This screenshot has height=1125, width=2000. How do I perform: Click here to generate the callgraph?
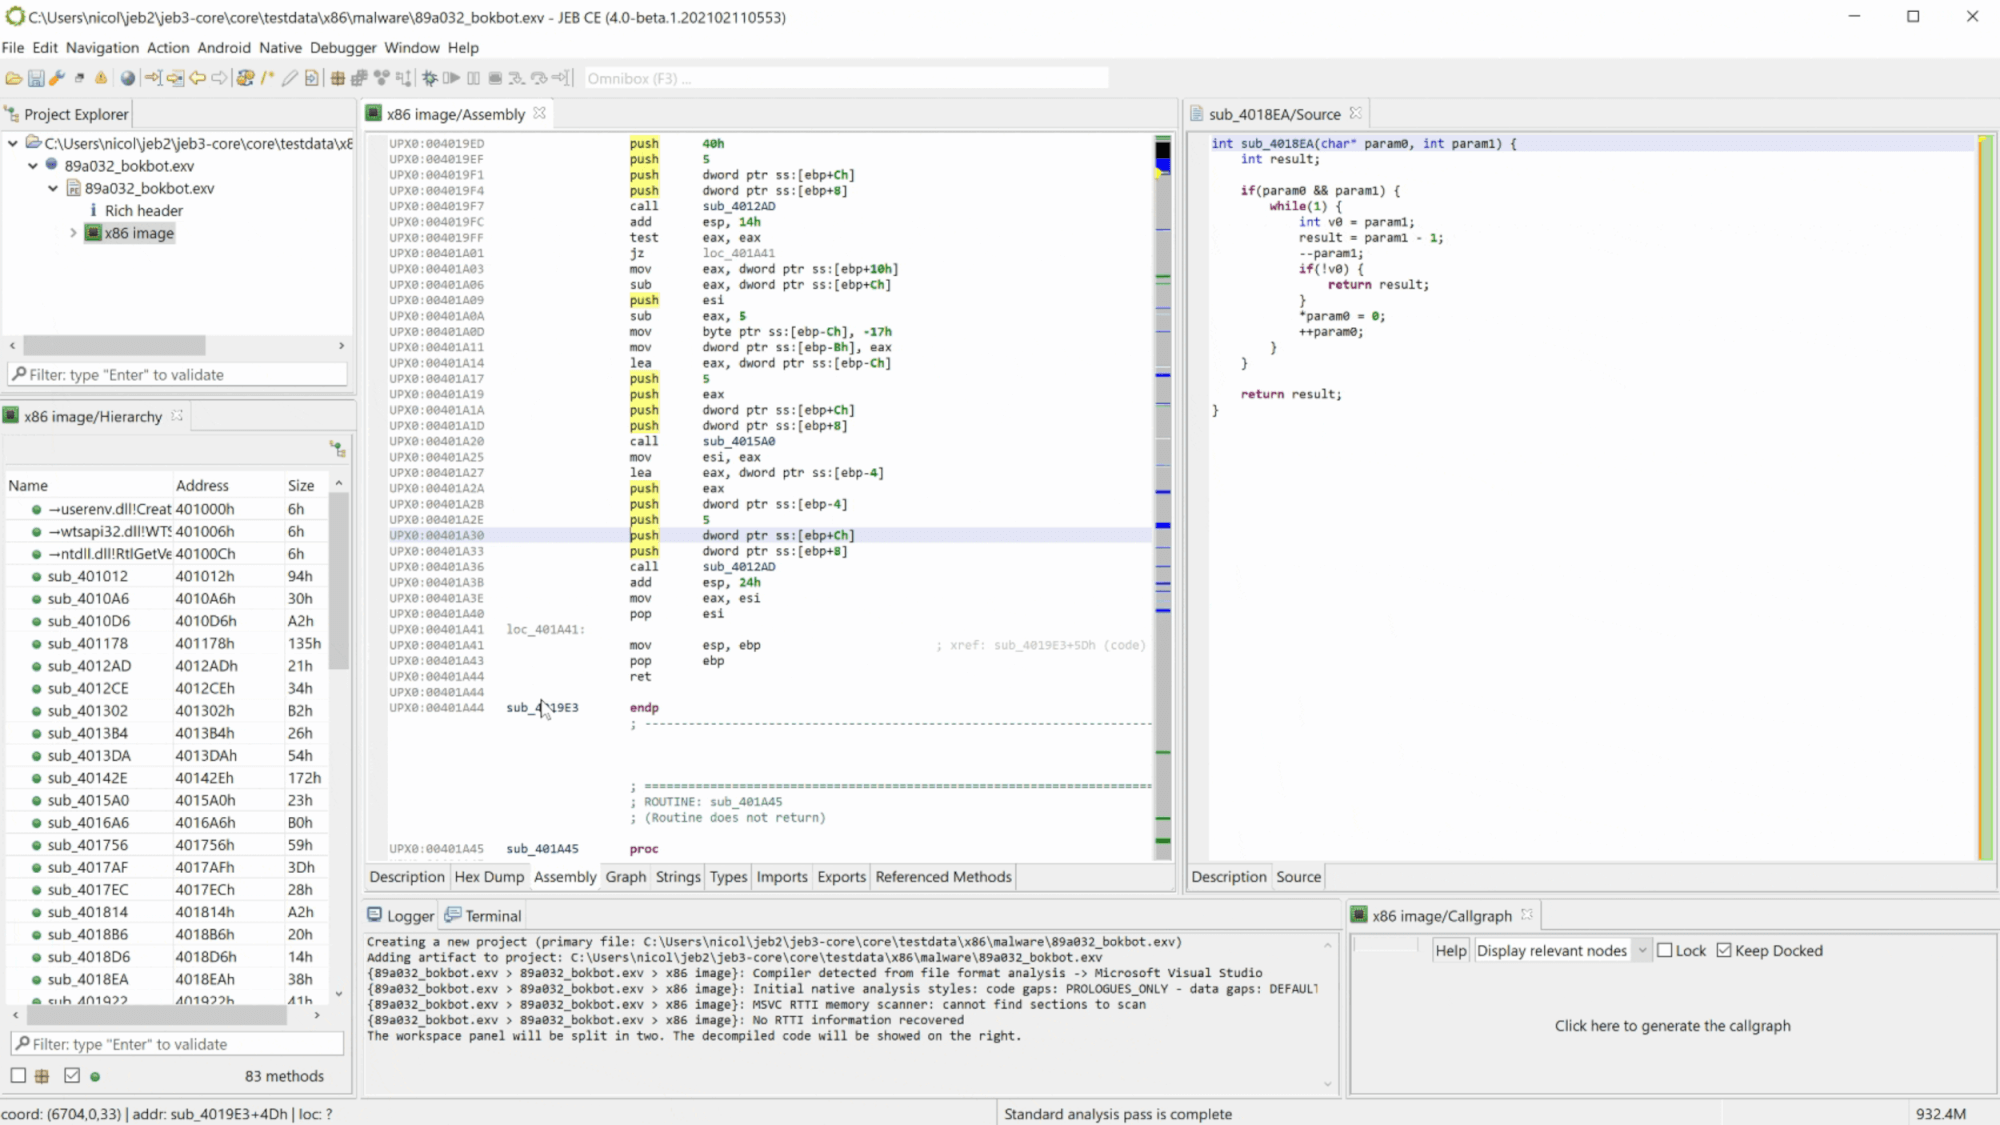[1672, 1026]
